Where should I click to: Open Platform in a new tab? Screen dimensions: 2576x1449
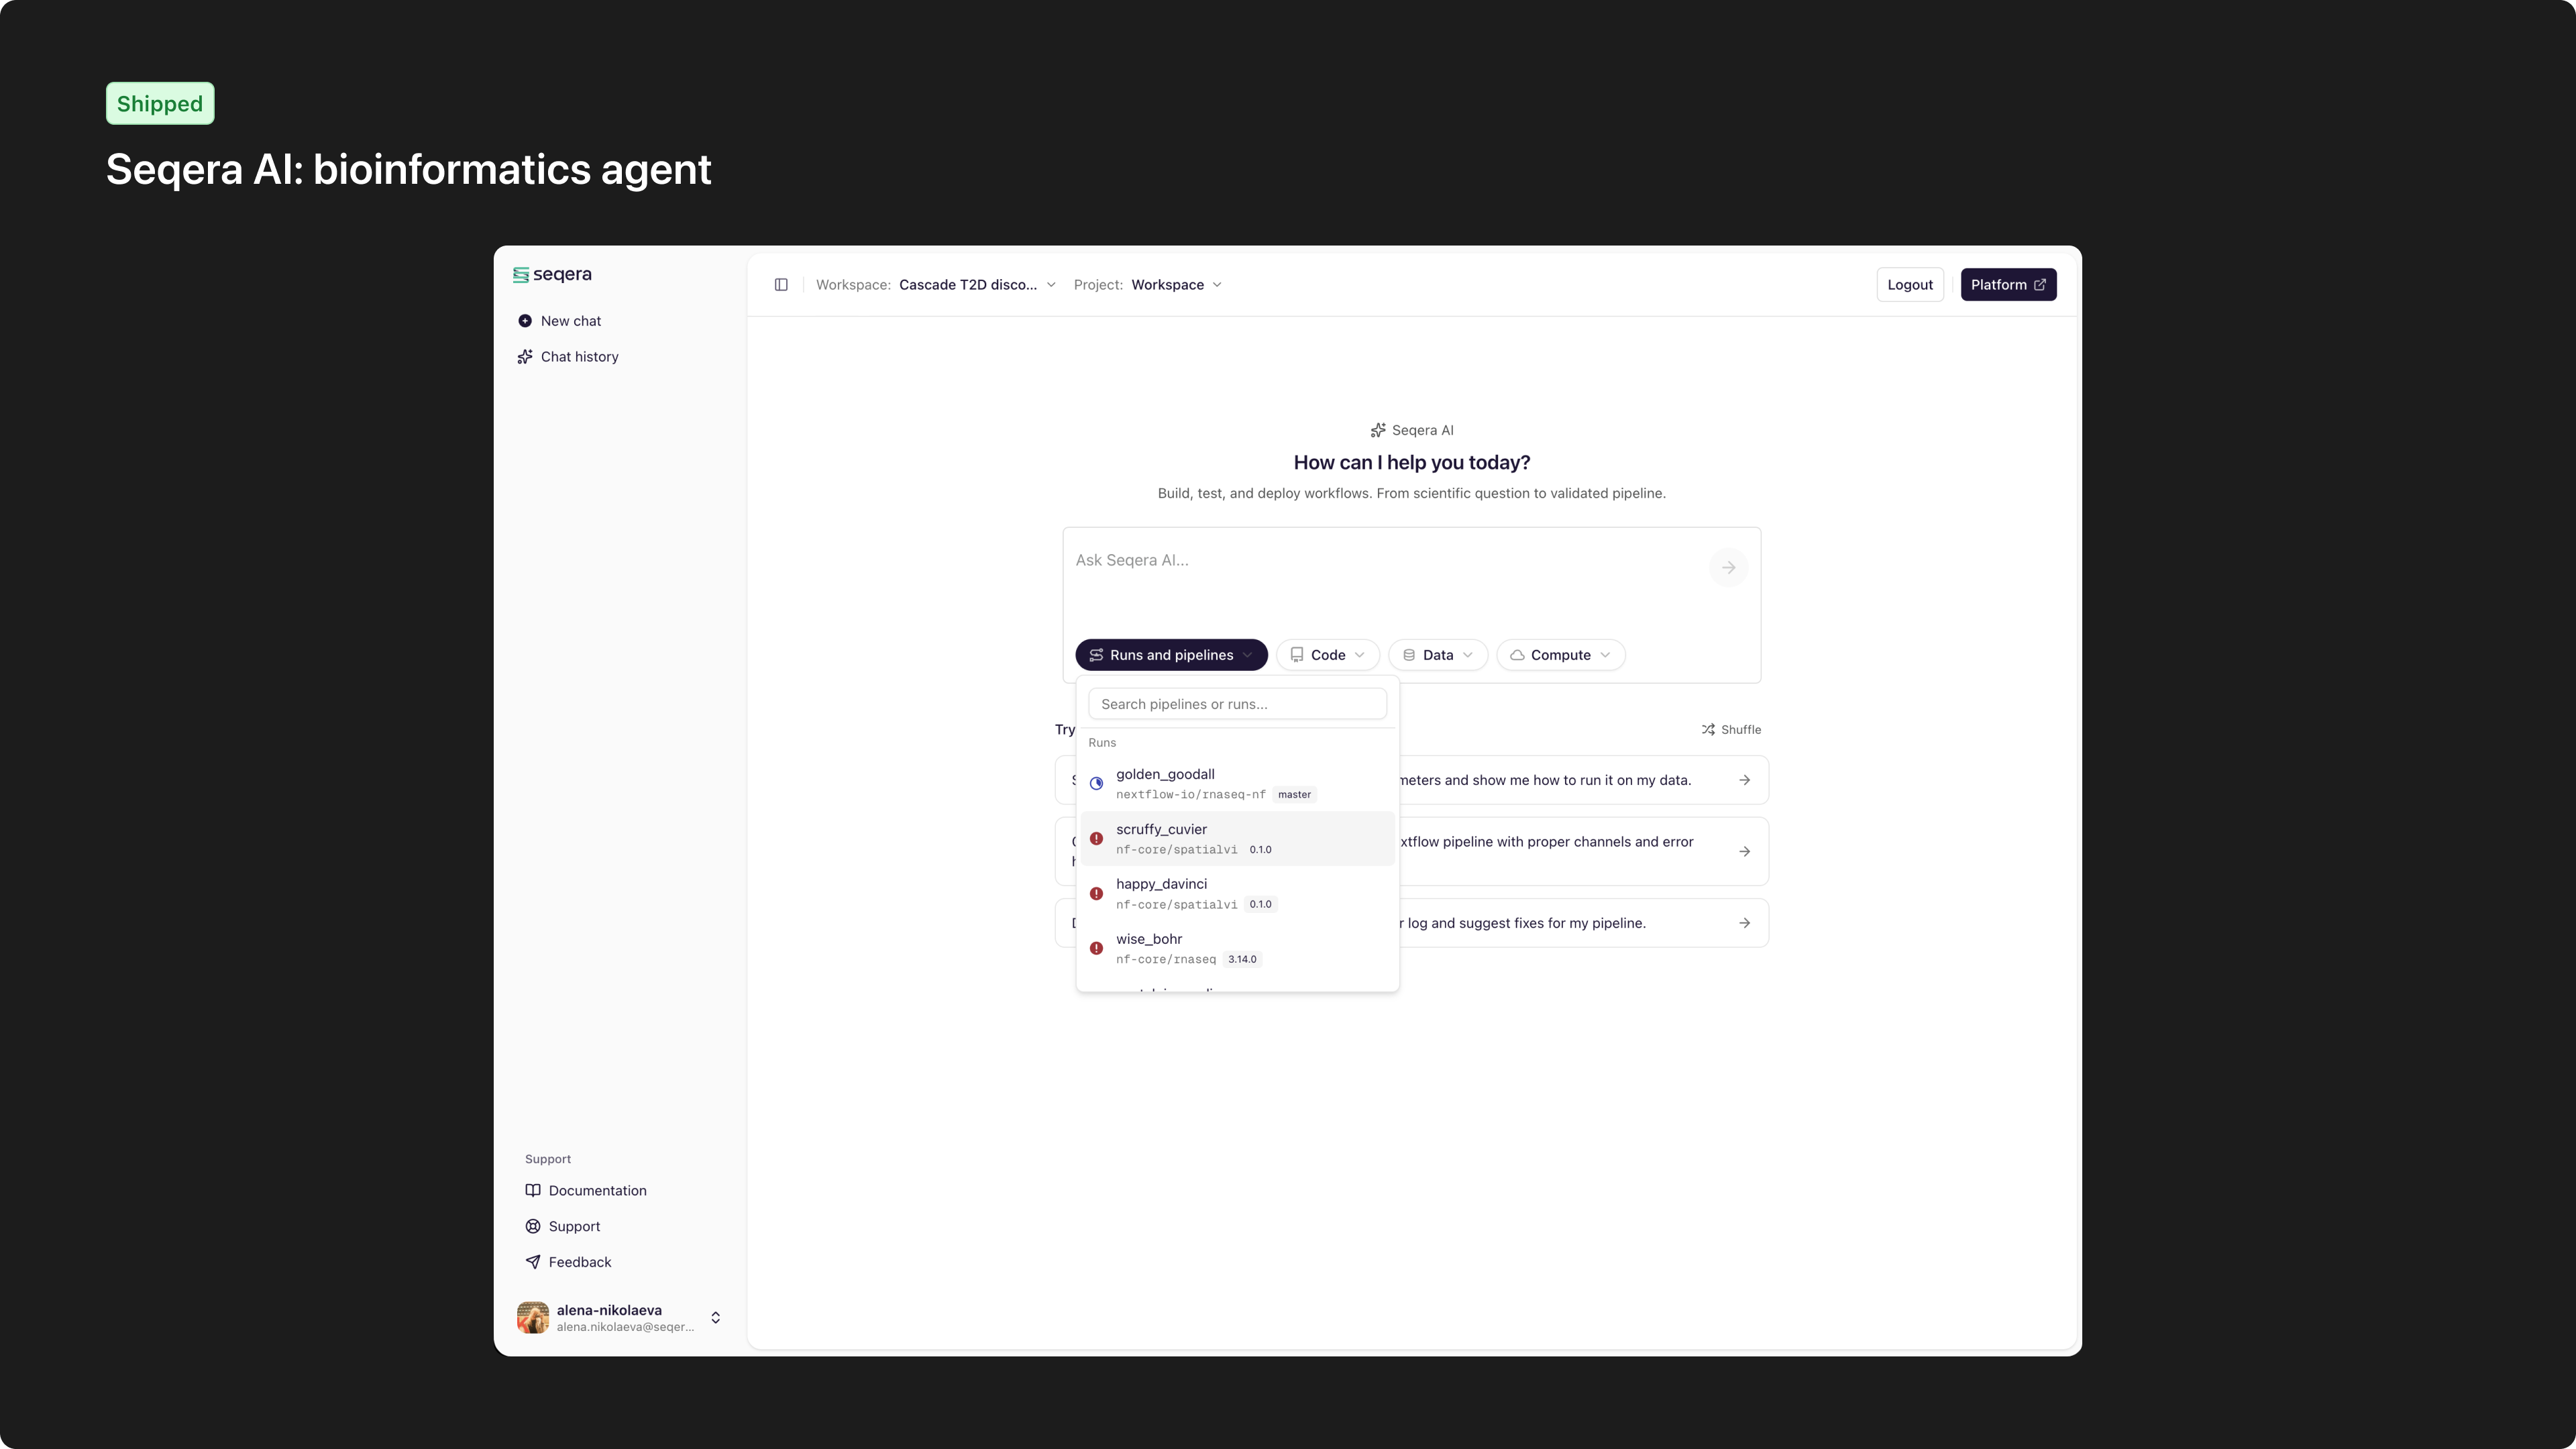coord(2007,284)
